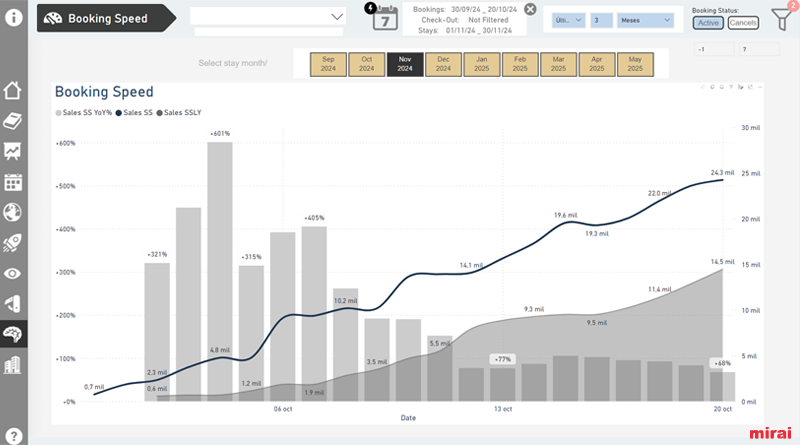800x445 pixels.
Task: Click the 24,3 mil line data point
Action: point(722,179)
